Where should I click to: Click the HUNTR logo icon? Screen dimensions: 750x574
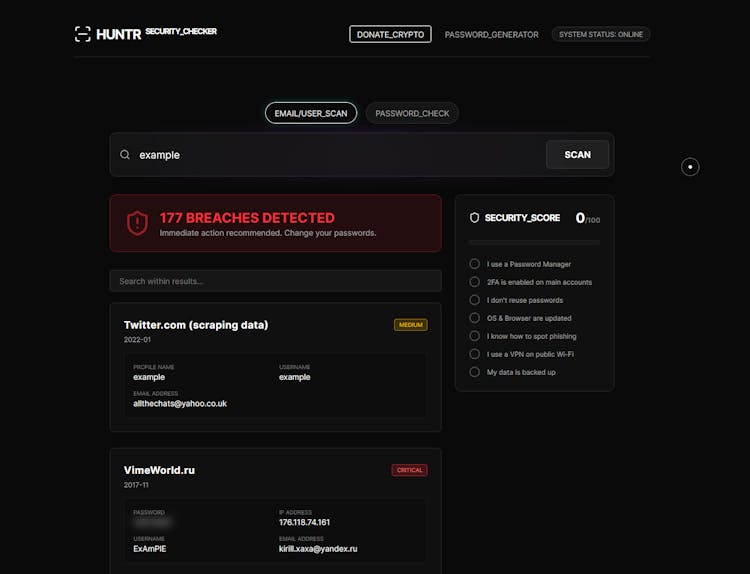tap(83, 34)
